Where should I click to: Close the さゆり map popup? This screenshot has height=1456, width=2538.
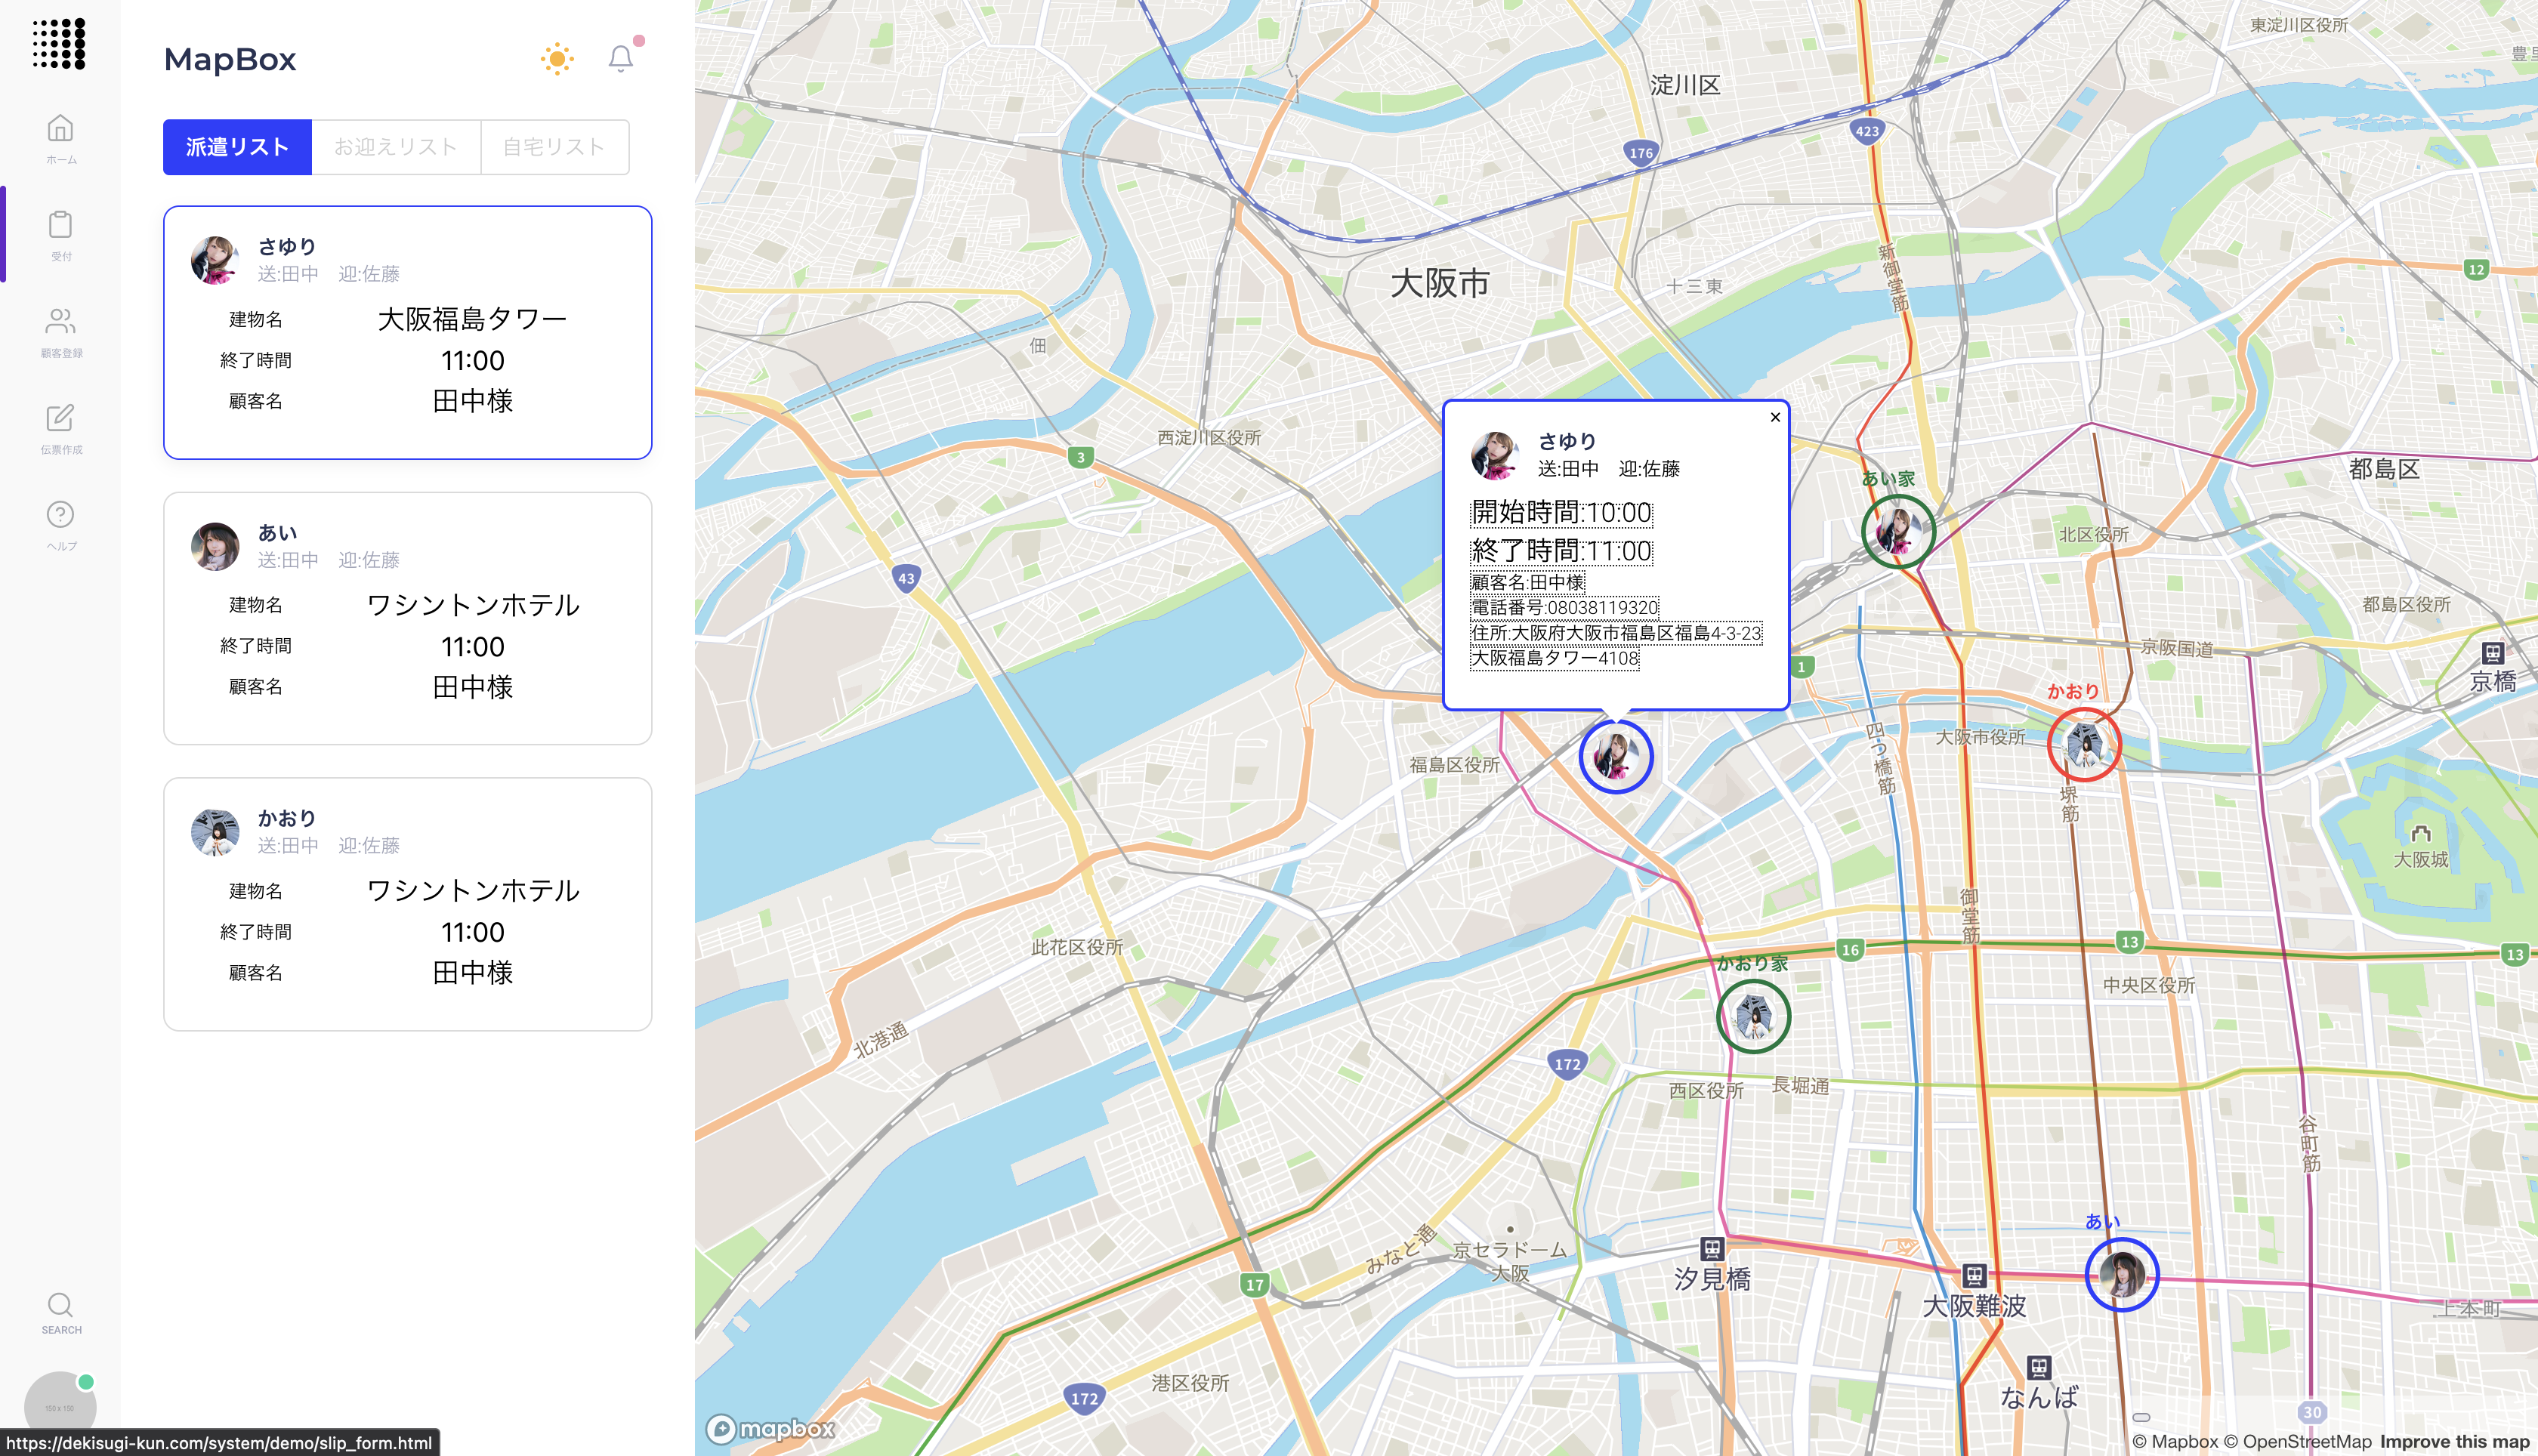(x=1775, y=417)
